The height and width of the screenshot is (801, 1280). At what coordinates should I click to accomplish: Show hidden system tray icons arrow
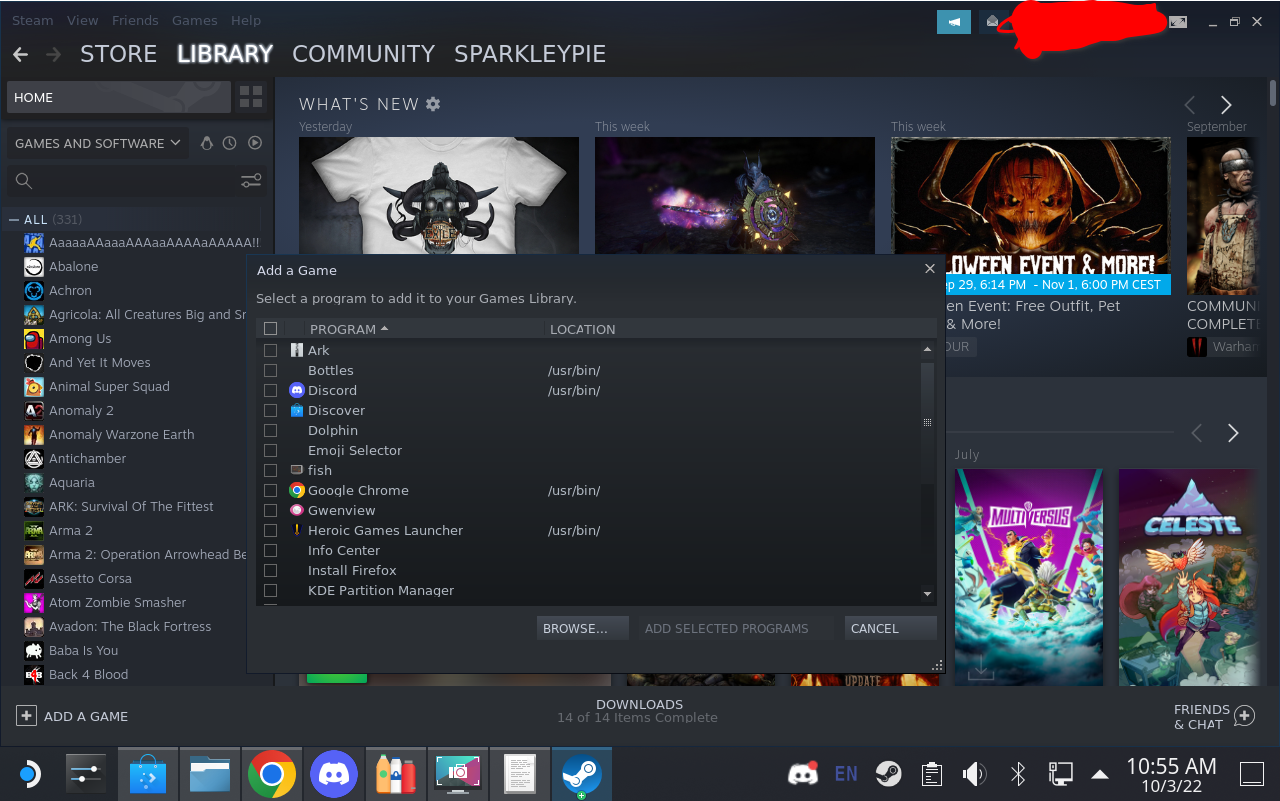point(1099,773)
